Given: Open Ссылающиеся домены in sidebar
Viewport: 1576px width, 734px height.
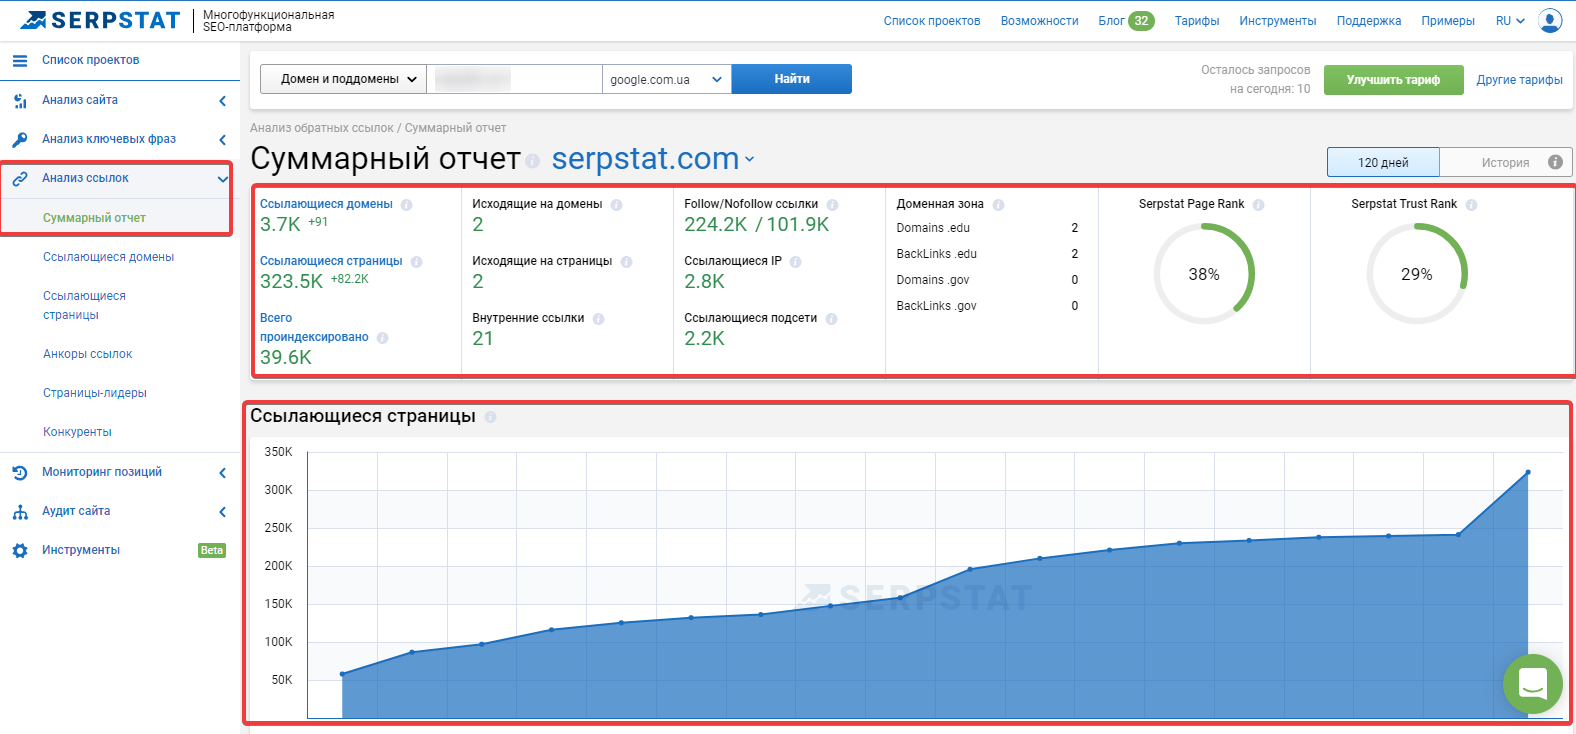Looking at the screenshot, I should (108, 257).
